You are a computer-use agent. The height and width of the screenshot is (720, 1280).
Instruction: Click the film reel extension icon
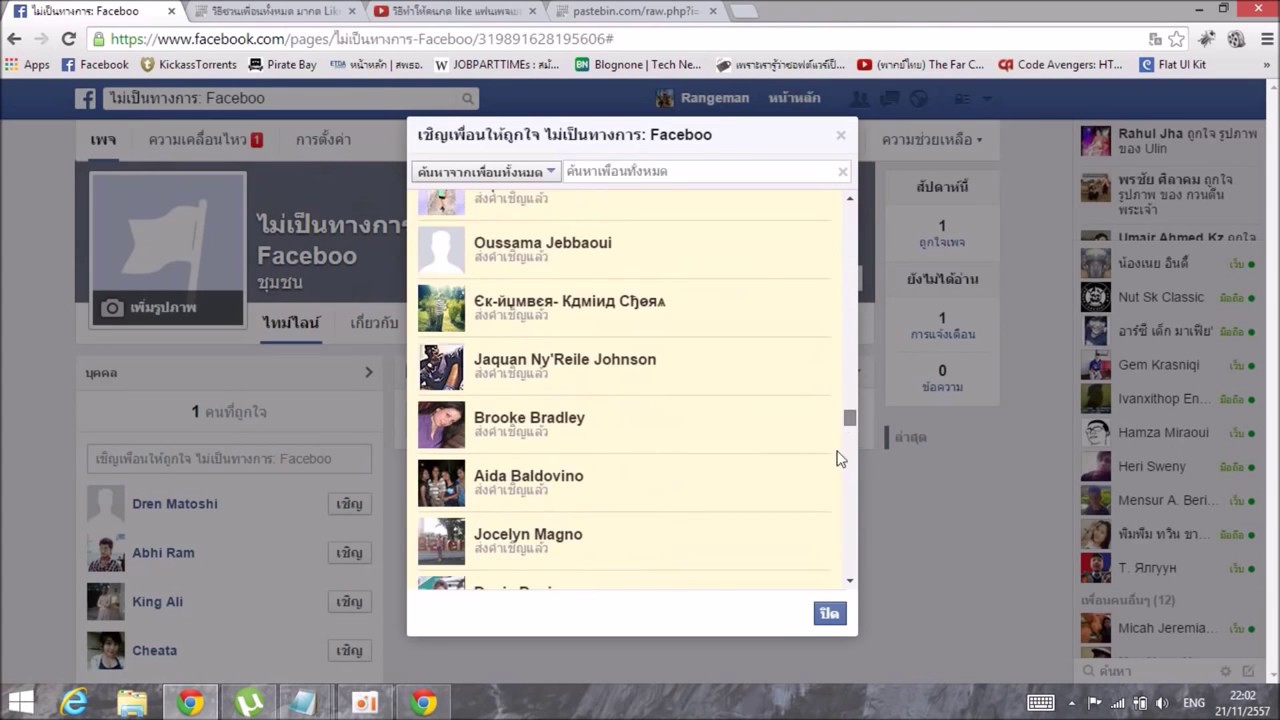[1236, 39]
